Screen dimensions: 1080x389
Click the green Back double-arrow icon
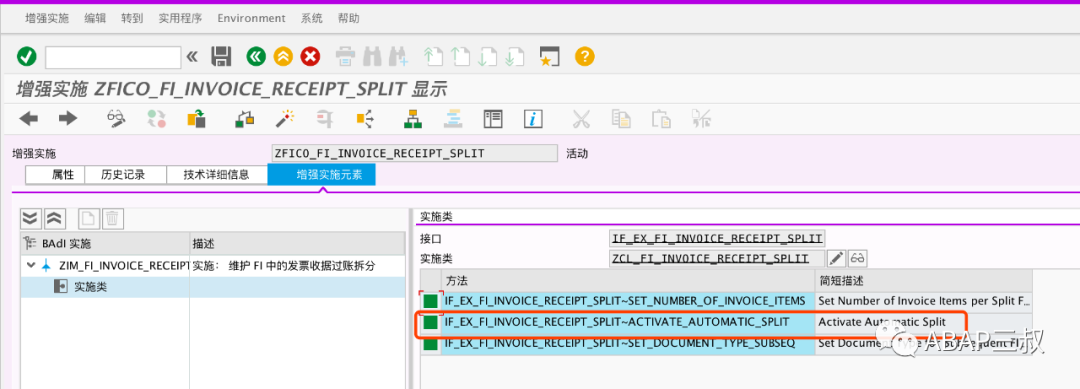[256, 56]
